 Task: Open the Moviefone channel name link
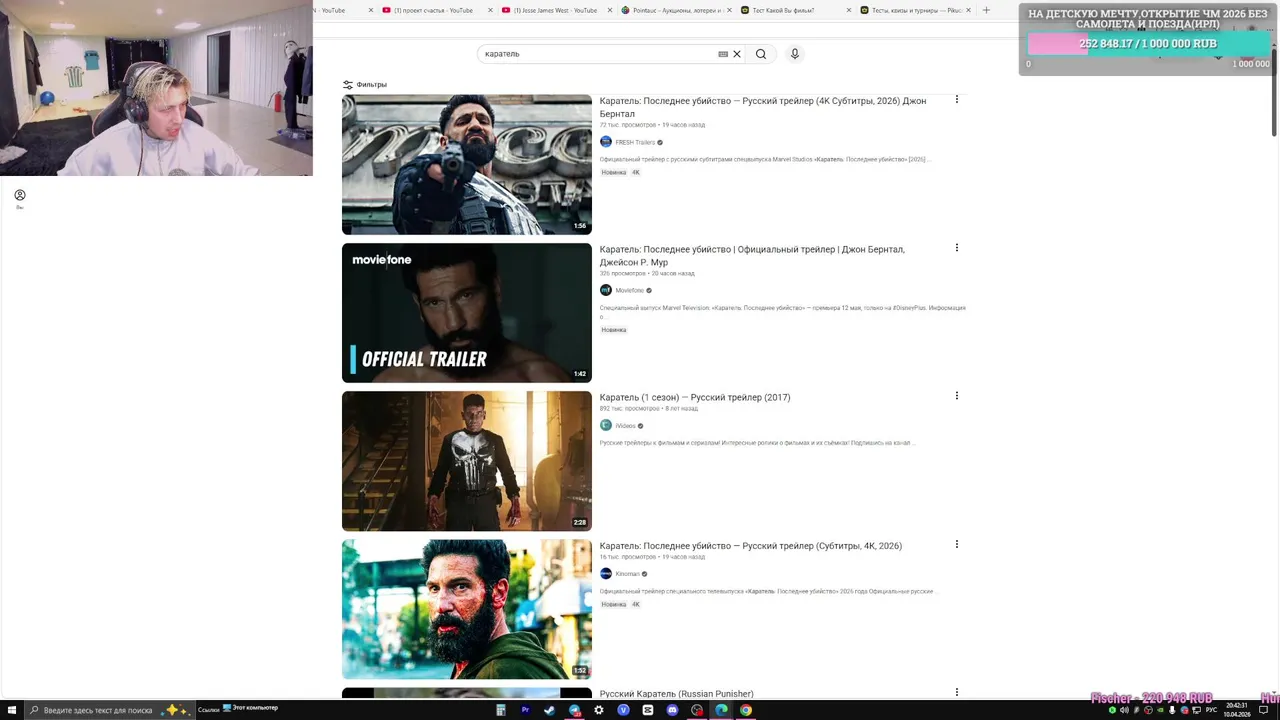click(x=630, y=290)
